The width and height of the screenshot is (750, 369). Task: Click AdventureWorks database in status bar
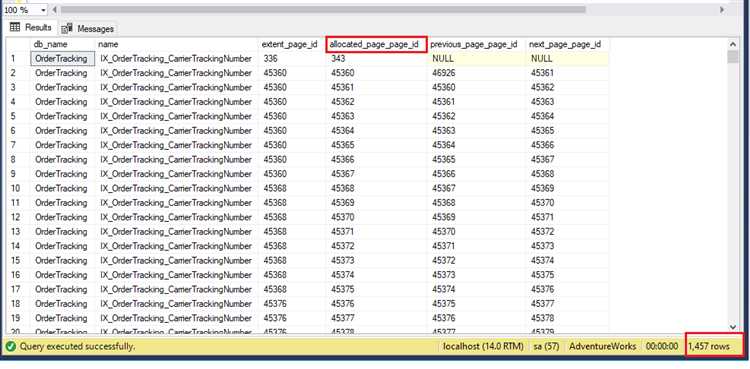[603, 346]
